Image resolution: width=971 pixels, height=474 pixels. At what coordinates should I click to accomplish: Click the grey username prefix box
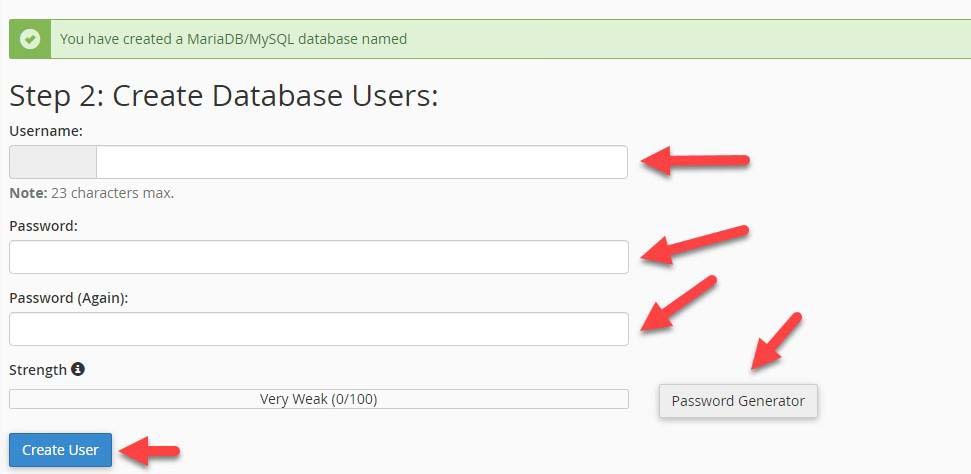tap(53, 162)
